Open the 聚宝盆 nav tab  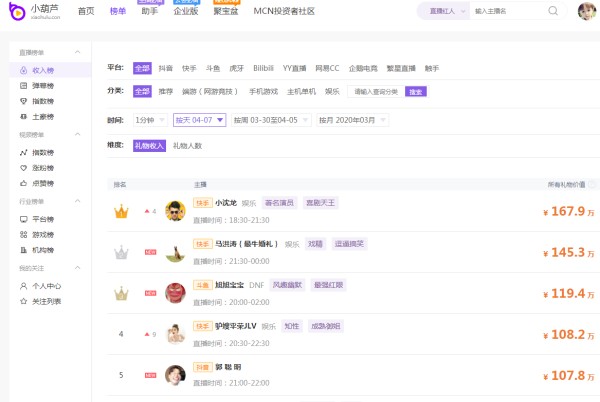click(226, 11)
